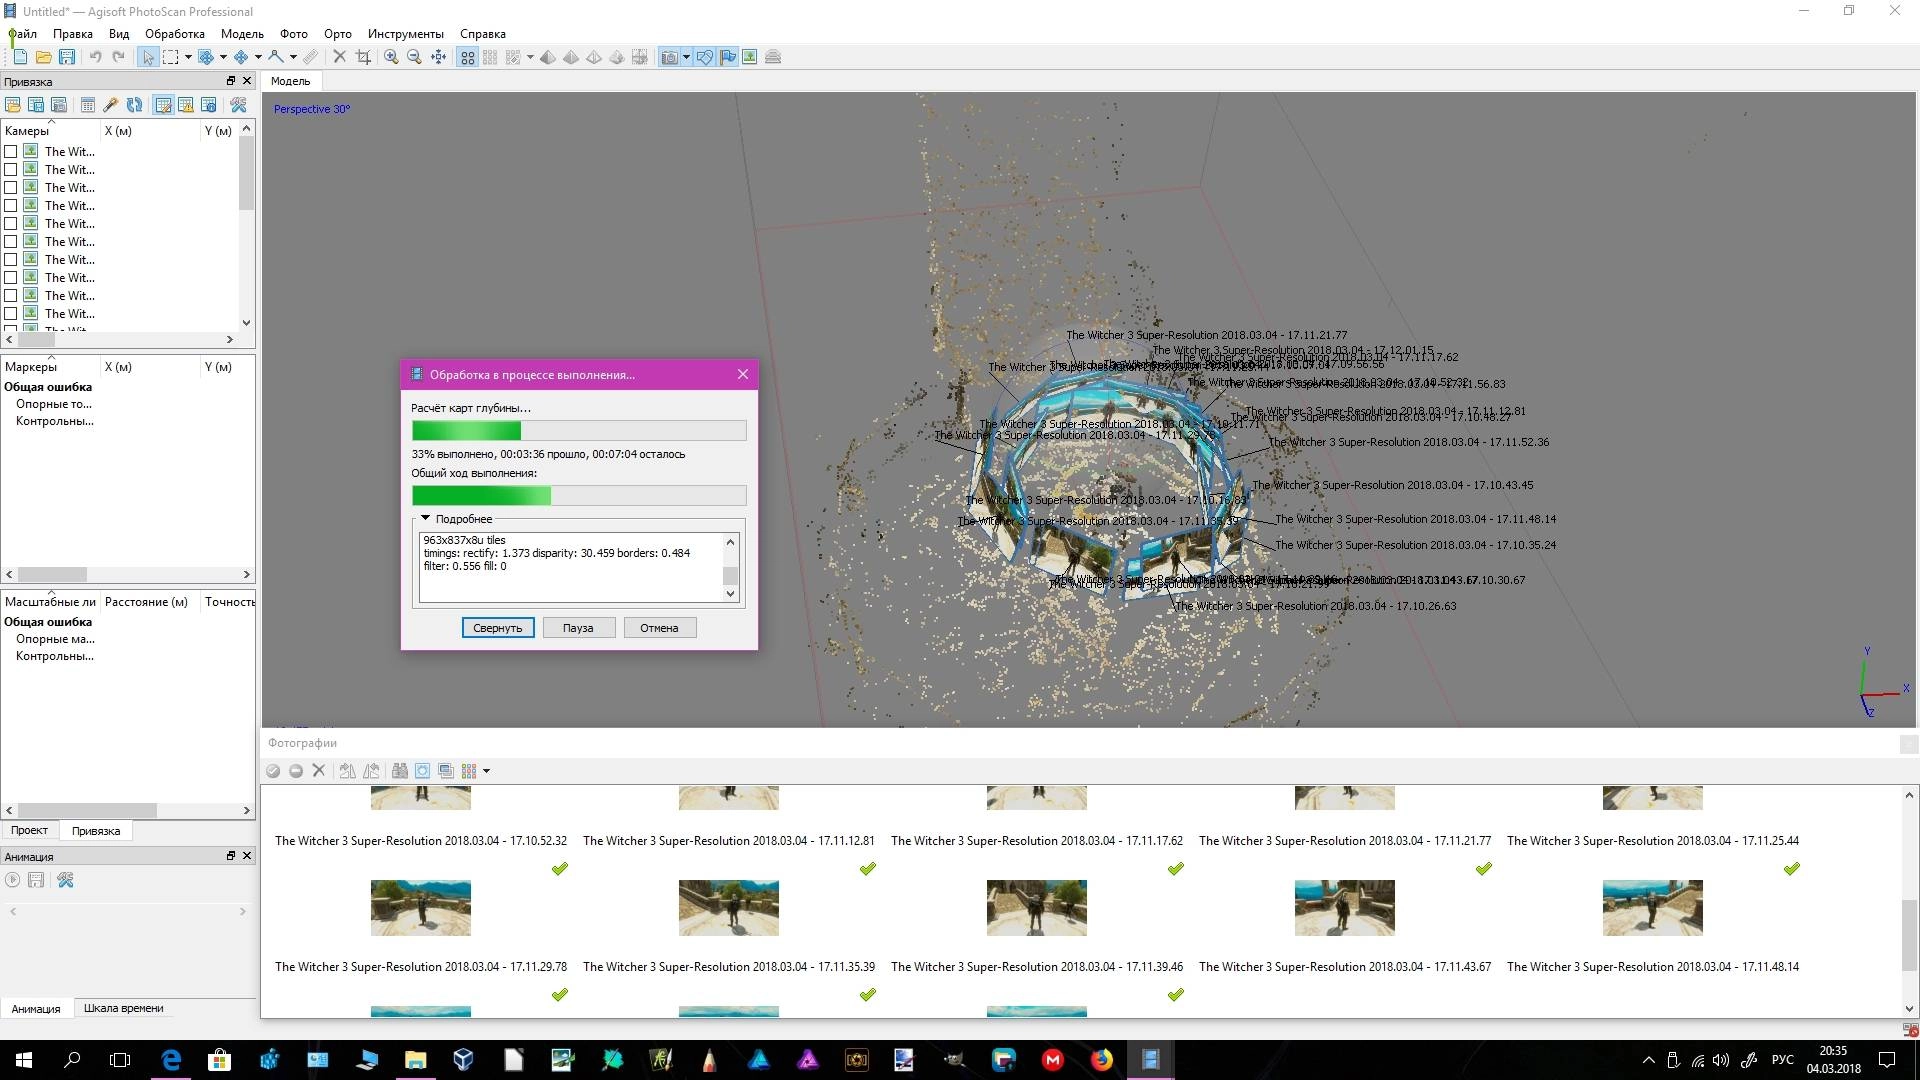Open the Move Object tool dropdown arrow
The image size is (1920, 1080).
coord(257,57)
